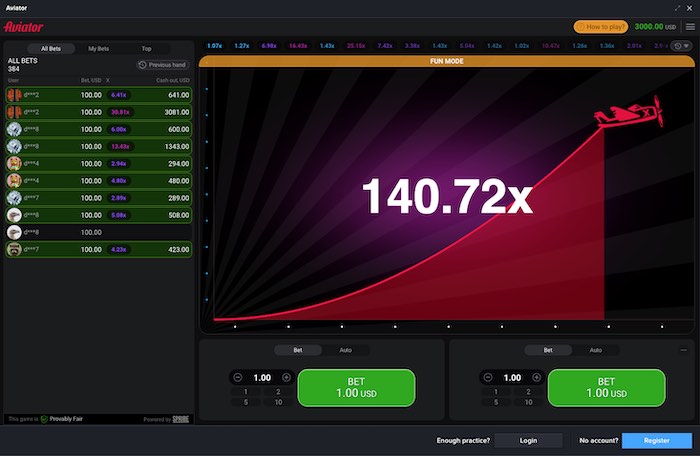Increase bet amount in first bet panel
The width and height of the screenshot is (700, 456).
[287, 378]
